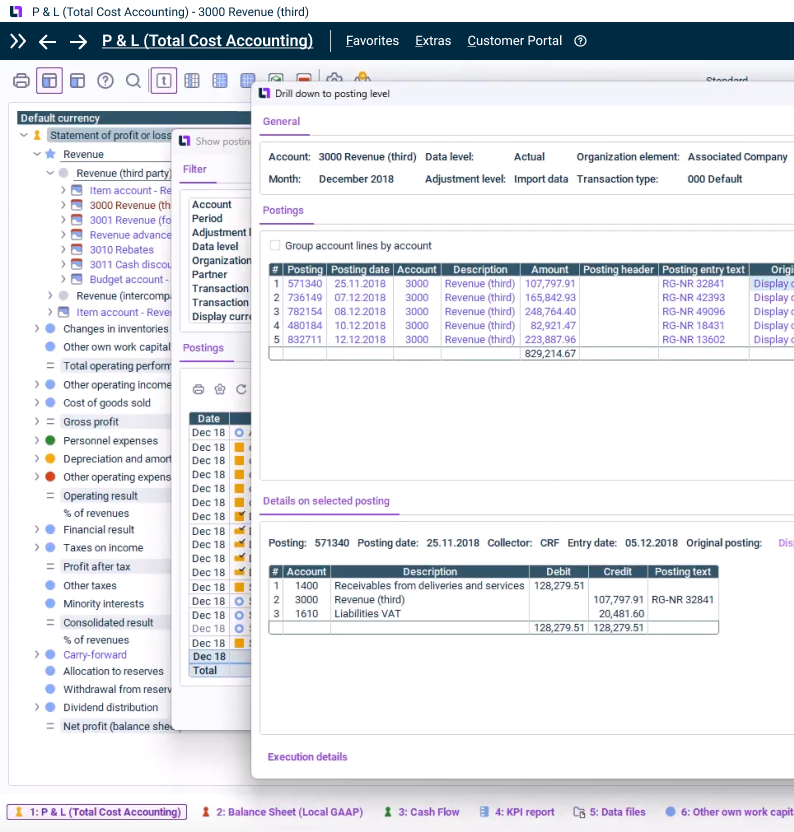Select the Financial result row
The image size is (794, 832).
(98, 530)
